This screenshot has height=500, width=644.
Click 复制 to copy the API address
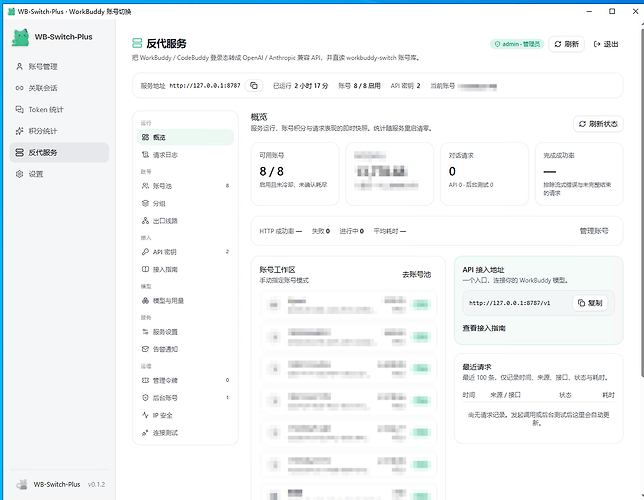(590, 303)
